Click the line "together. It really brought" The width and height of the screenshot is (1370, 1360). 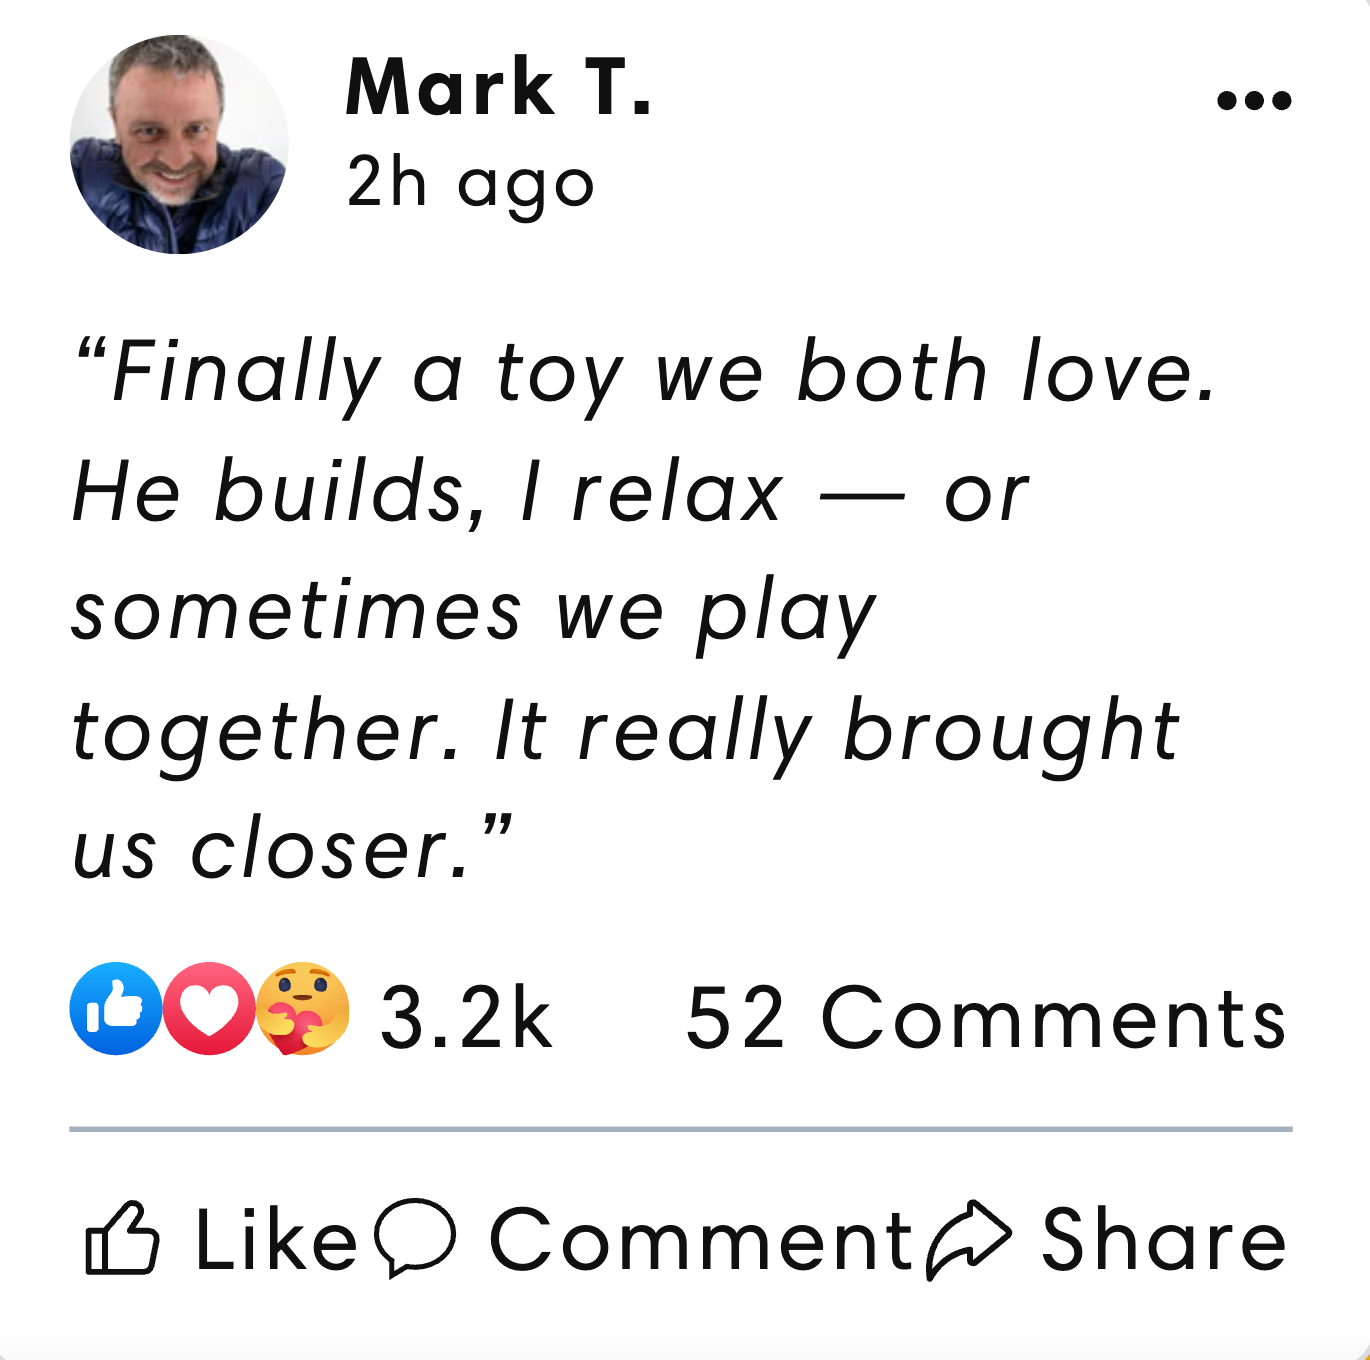coord(626,733)
